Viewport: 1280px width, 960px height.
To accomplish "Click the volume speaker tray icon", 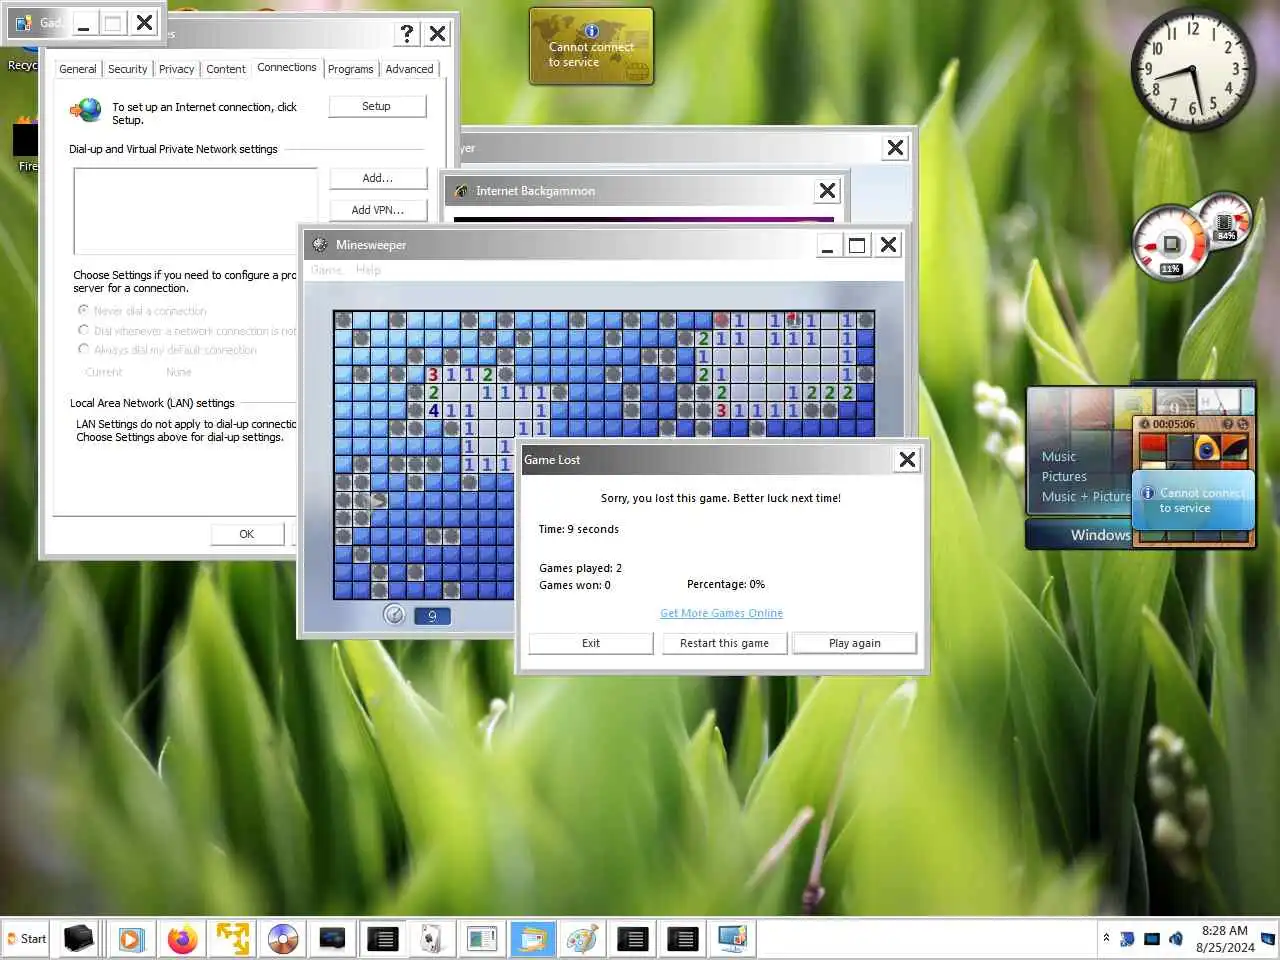I will (x=1176, y=939).
